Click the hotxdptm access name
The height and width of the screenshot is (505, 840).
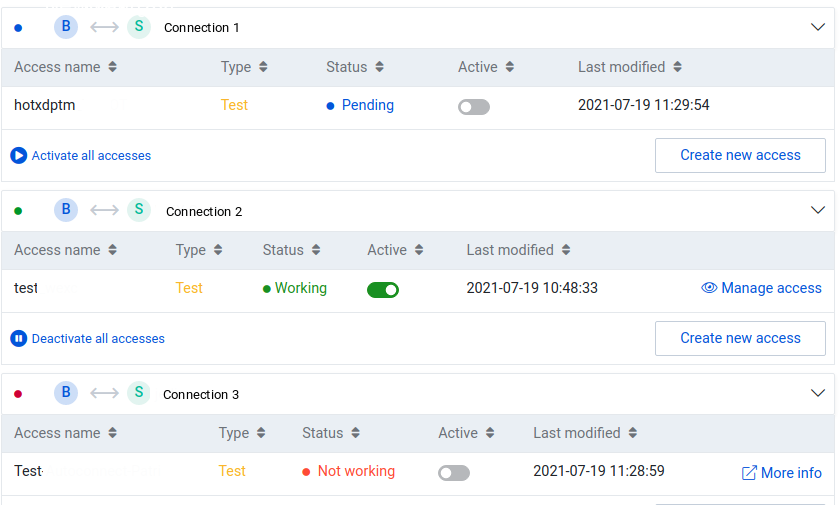pyautogui.click(x=44, y=105)
